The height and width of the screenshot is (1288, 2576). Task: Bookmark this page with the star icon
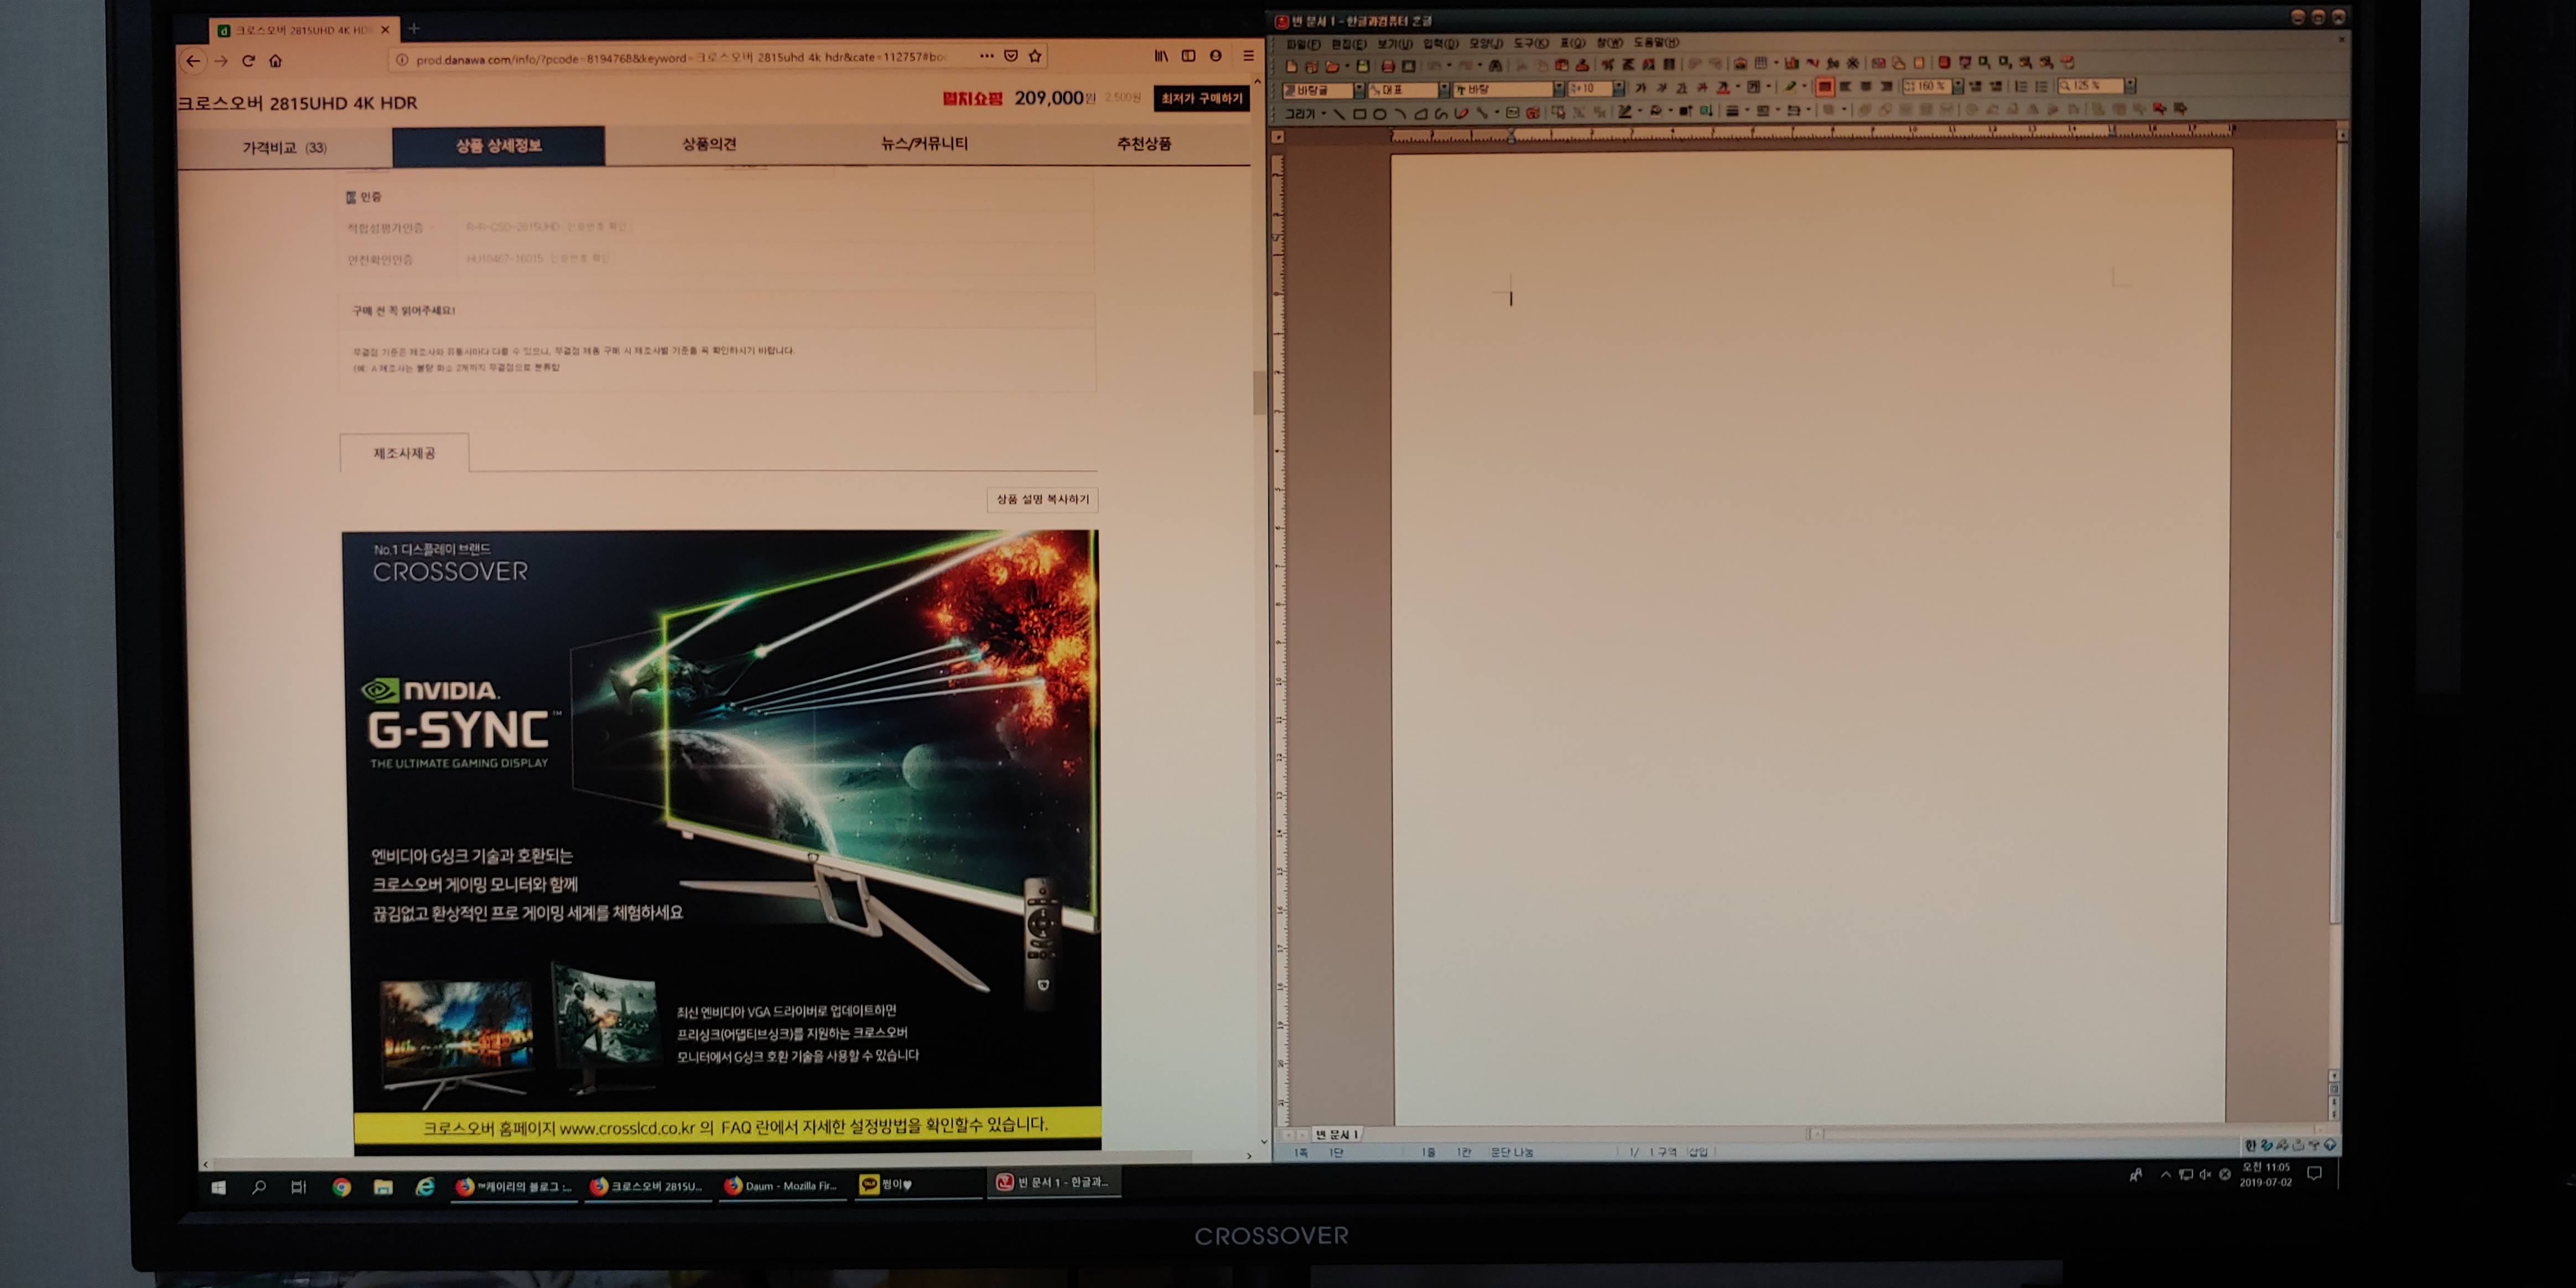coord(1036,57)
